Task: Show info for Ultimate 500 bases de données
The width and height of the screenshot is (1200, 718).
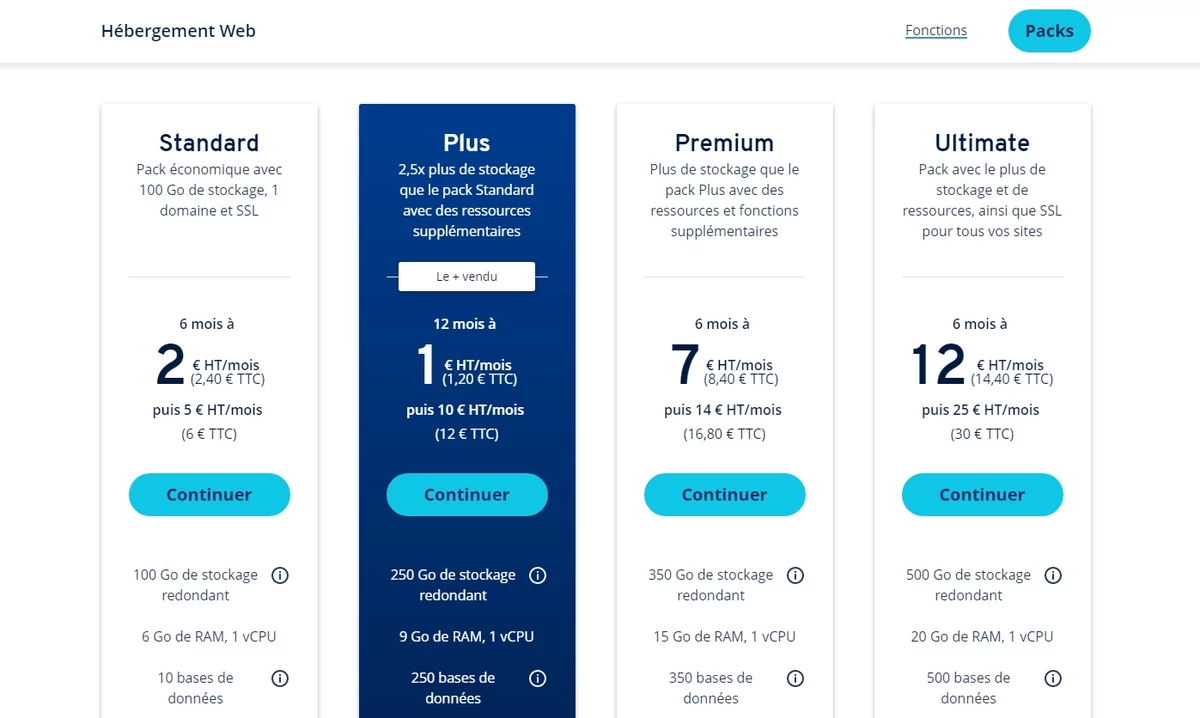Action: [1053, 678]
